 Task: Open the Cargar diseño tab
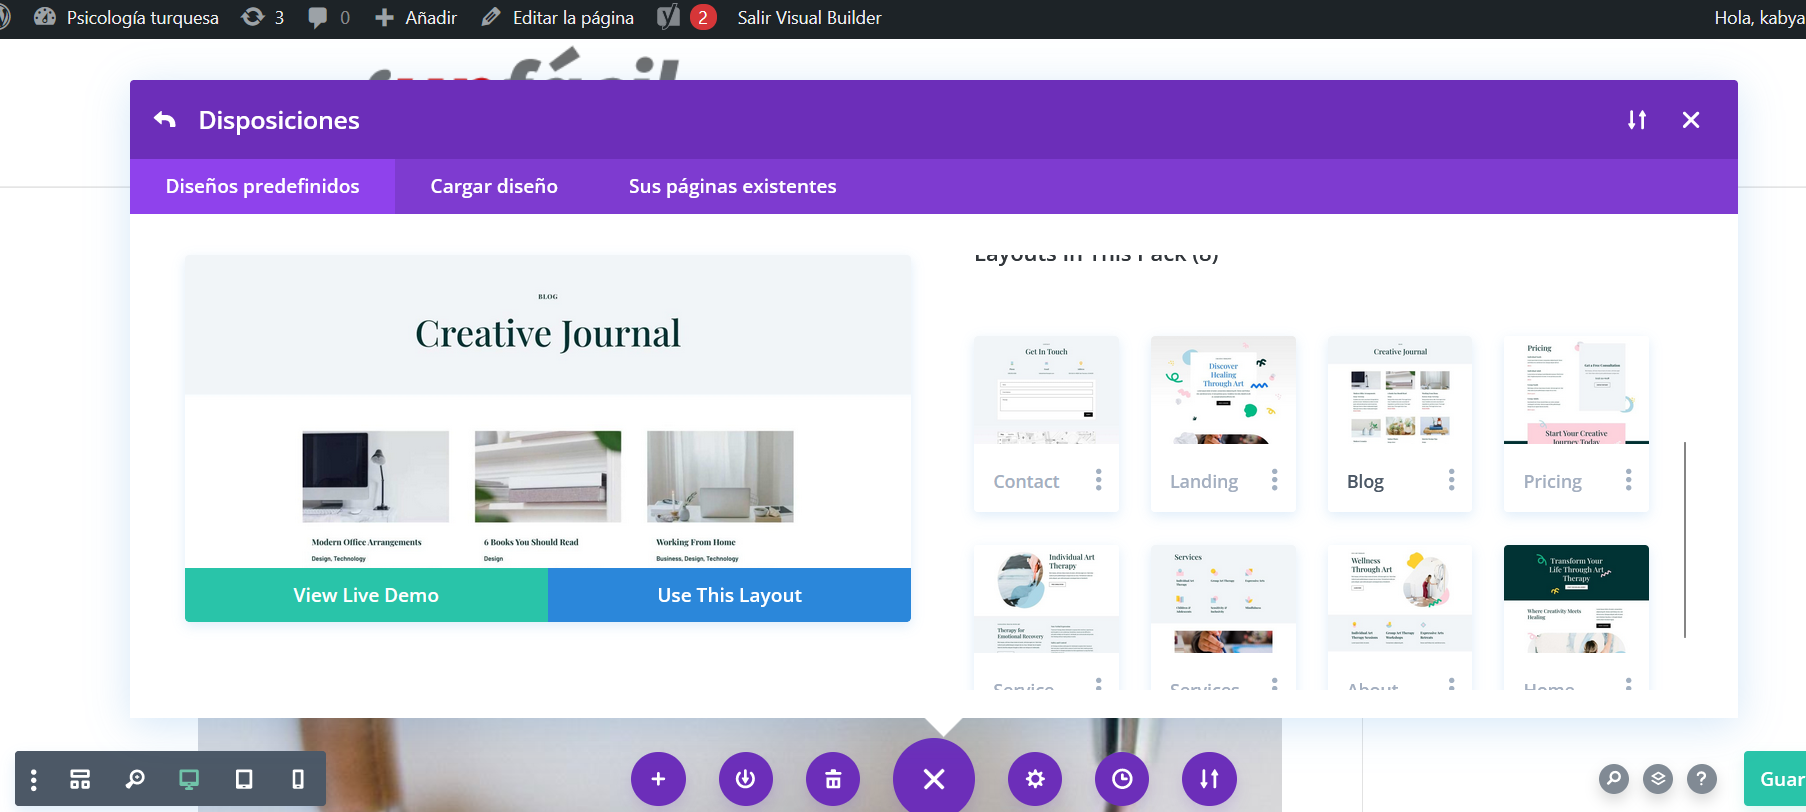click(x=494, y=186)
